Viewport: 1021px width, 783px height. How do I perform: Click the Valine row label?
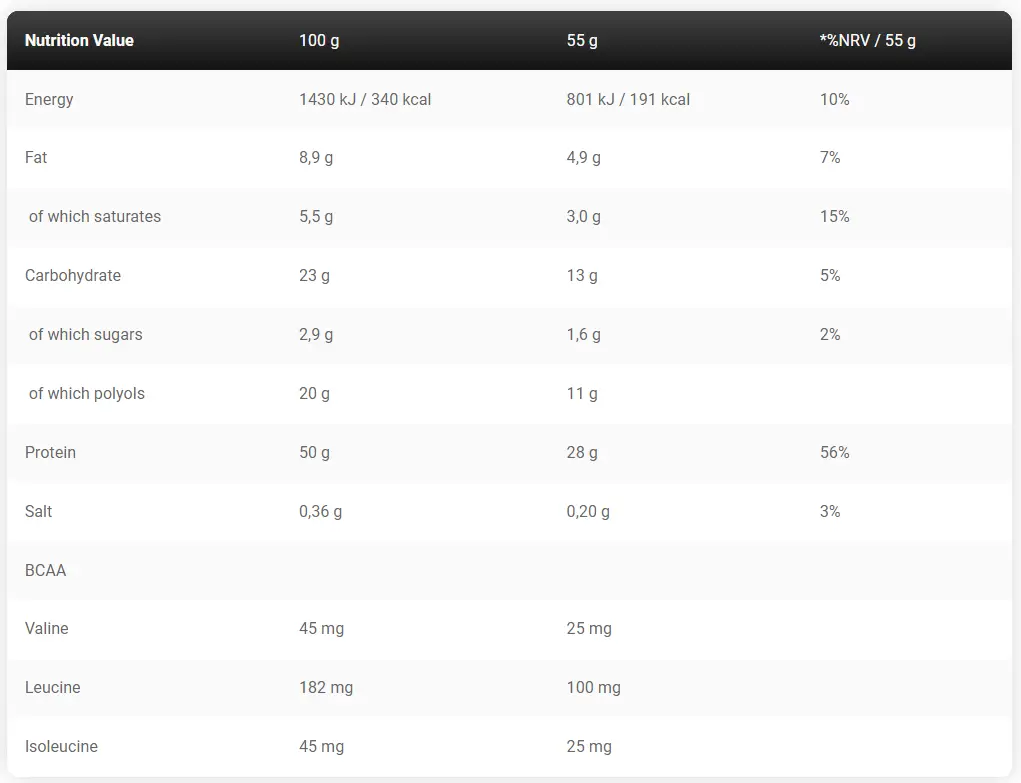pyautogui.click(x=47, y=628)
